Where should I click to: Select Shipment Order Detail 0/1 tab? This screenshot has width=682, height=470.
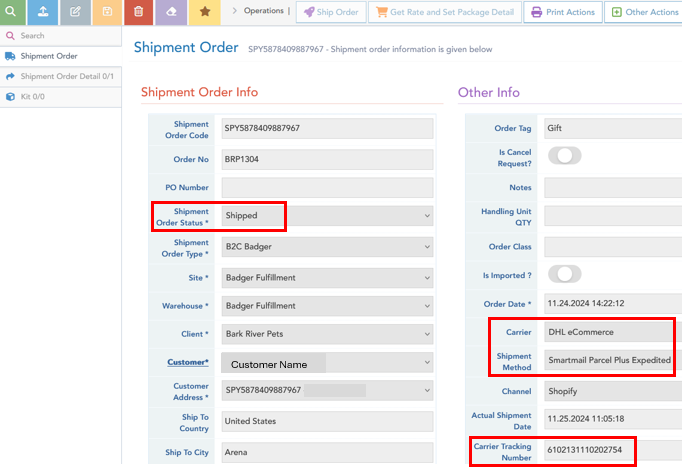tap(66, 76)
